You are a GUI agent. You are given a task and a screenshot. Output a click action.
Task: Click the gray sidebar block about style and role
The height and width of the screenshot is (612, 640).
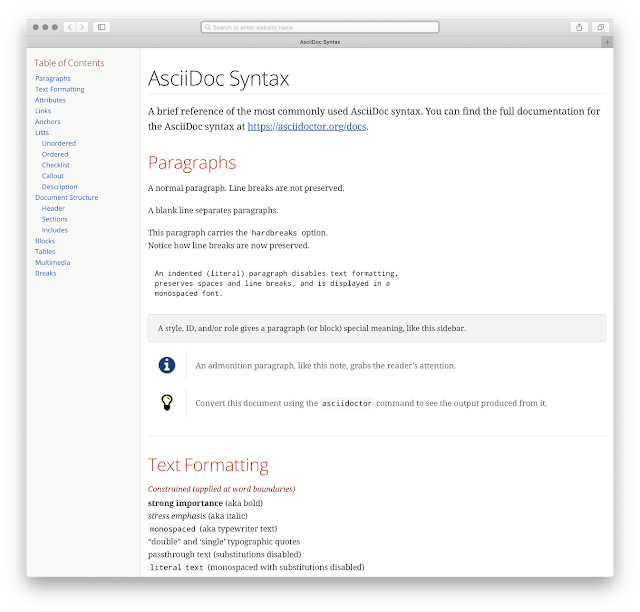click(377, 328)
